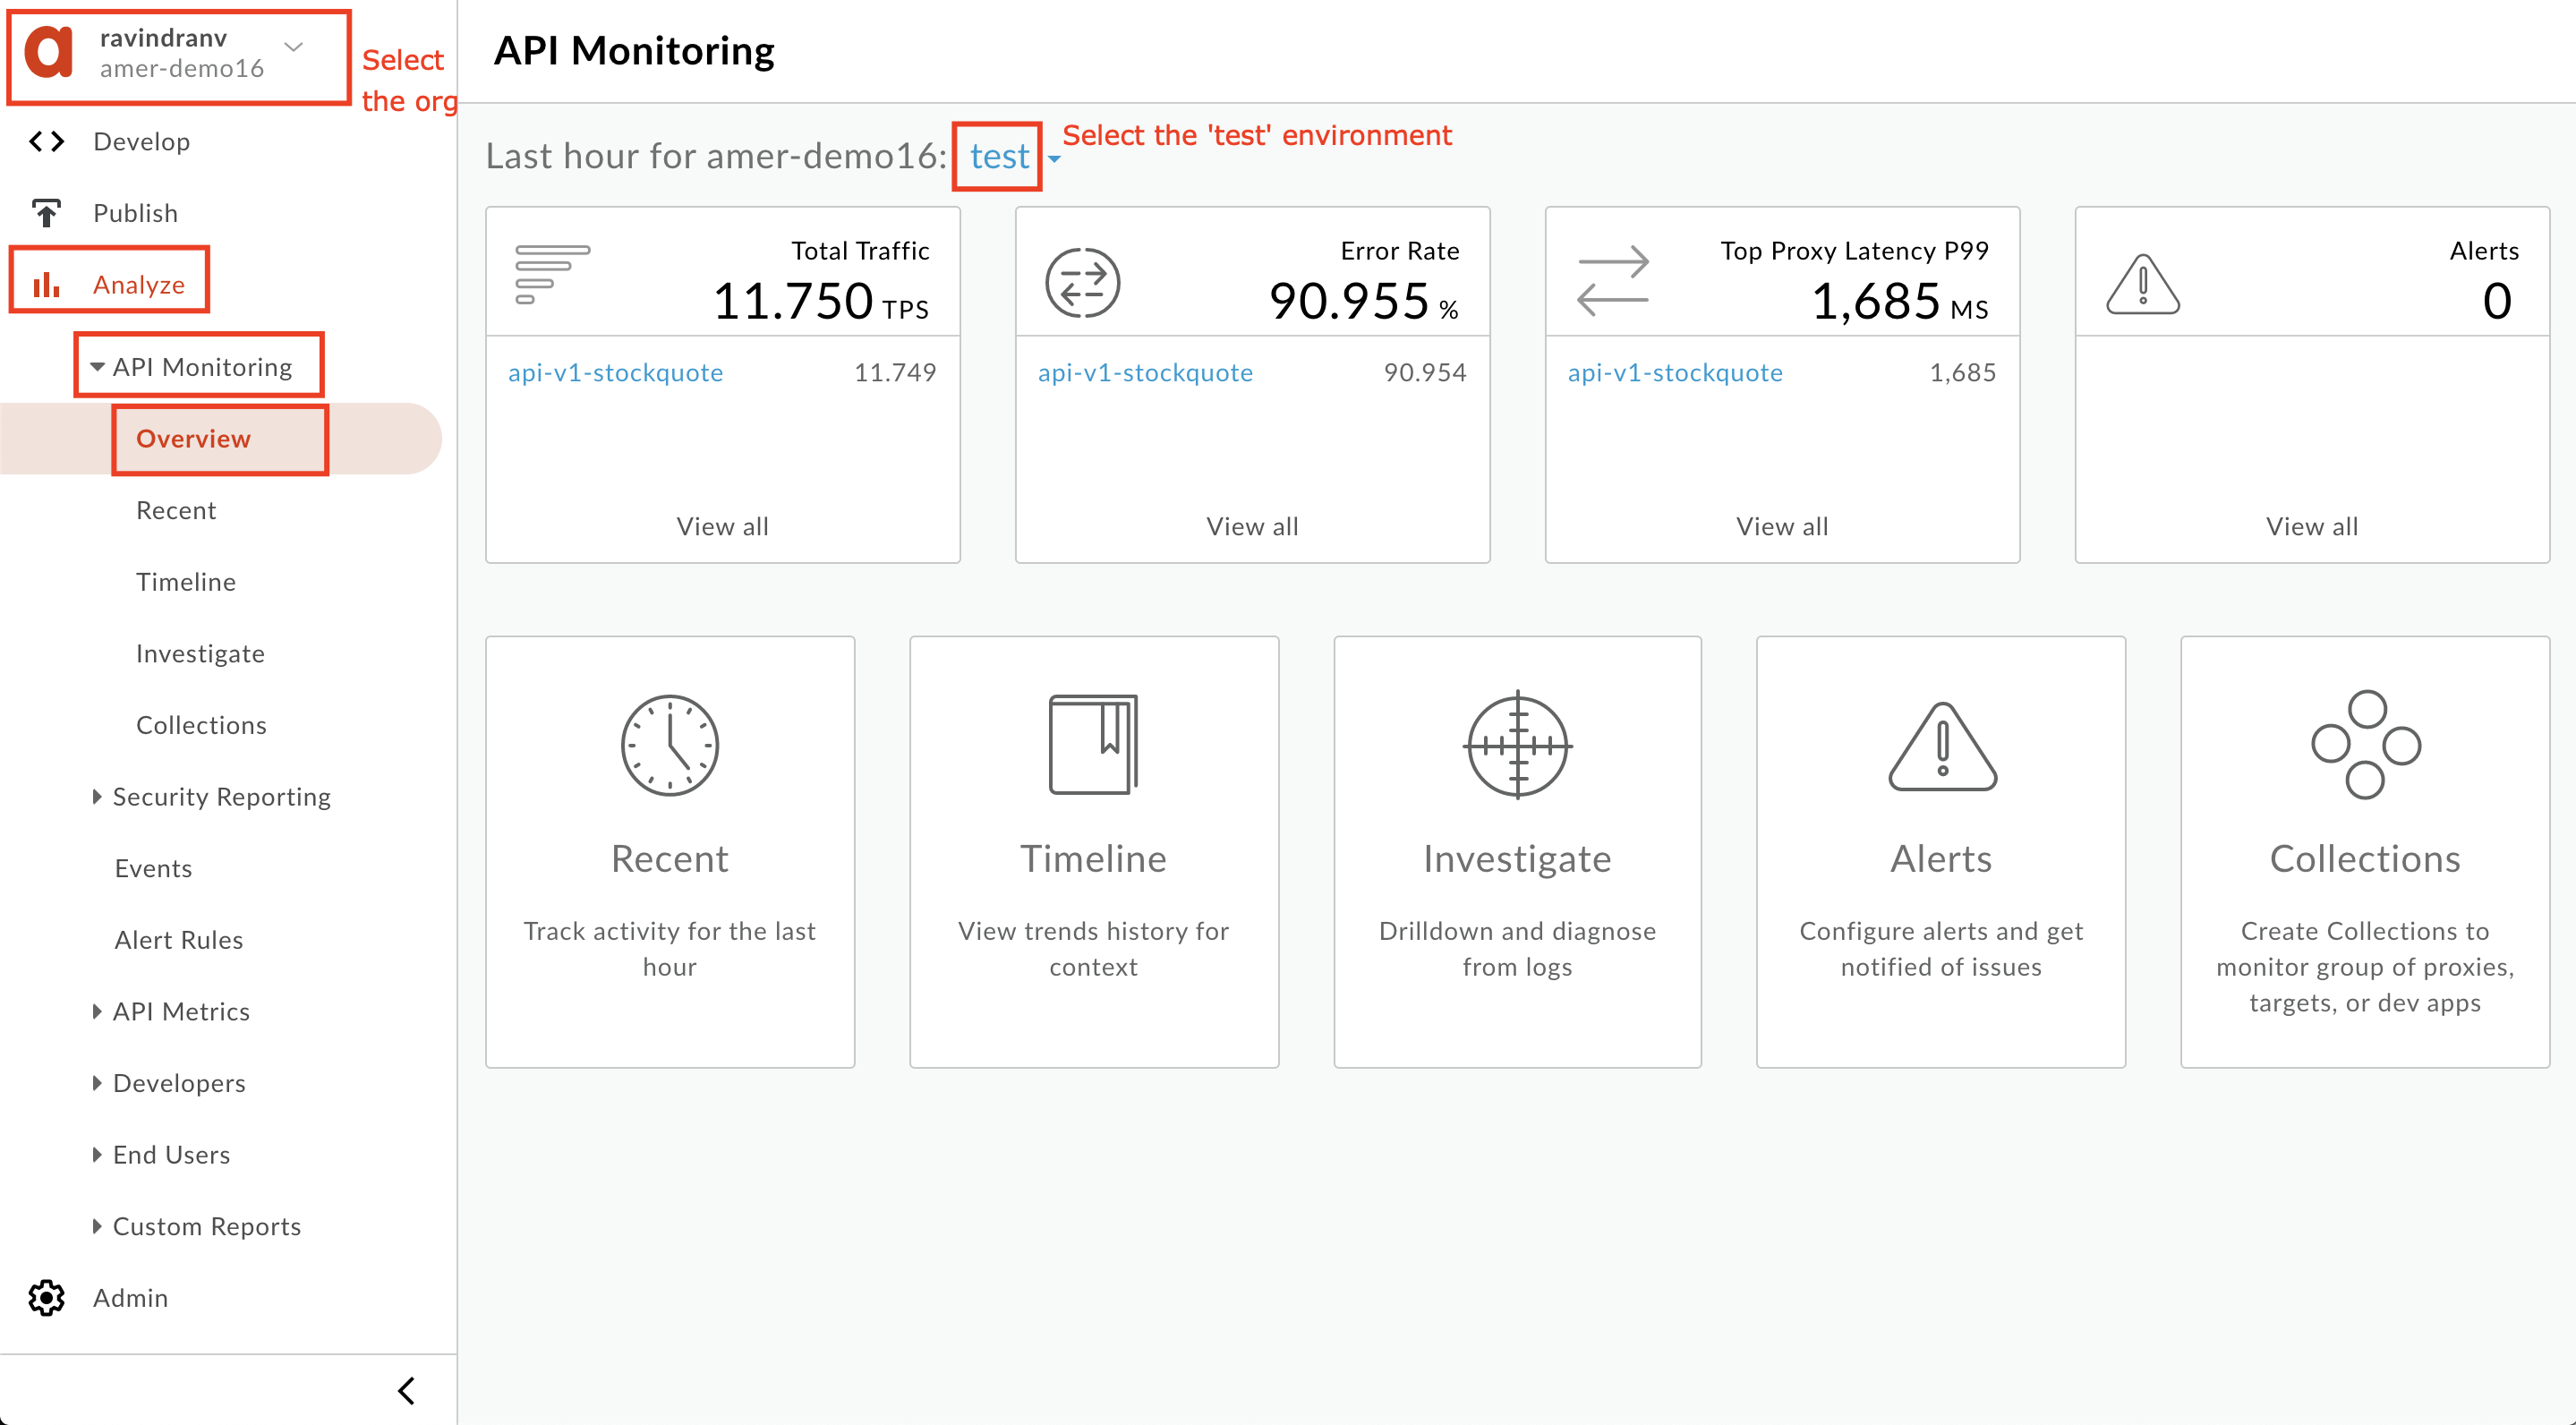The image size is (2576, 1425).
Task: Open the Recent card title
Action: (669, 859)
